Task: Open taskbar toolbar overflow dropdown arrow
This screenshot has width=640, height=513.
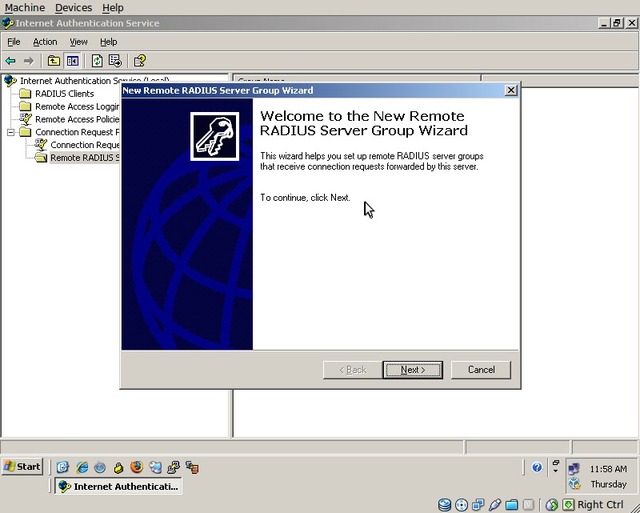Action: (555, 469)
